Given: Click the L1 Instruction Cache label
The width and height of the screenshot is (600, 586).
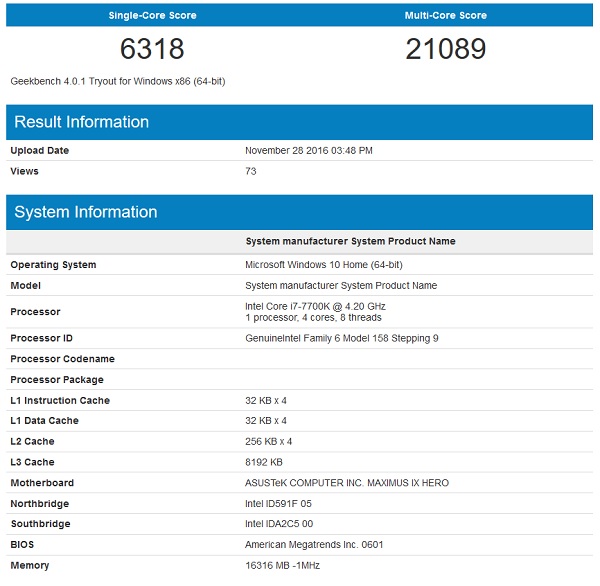Looking at the screenshot, I should 60,400.
